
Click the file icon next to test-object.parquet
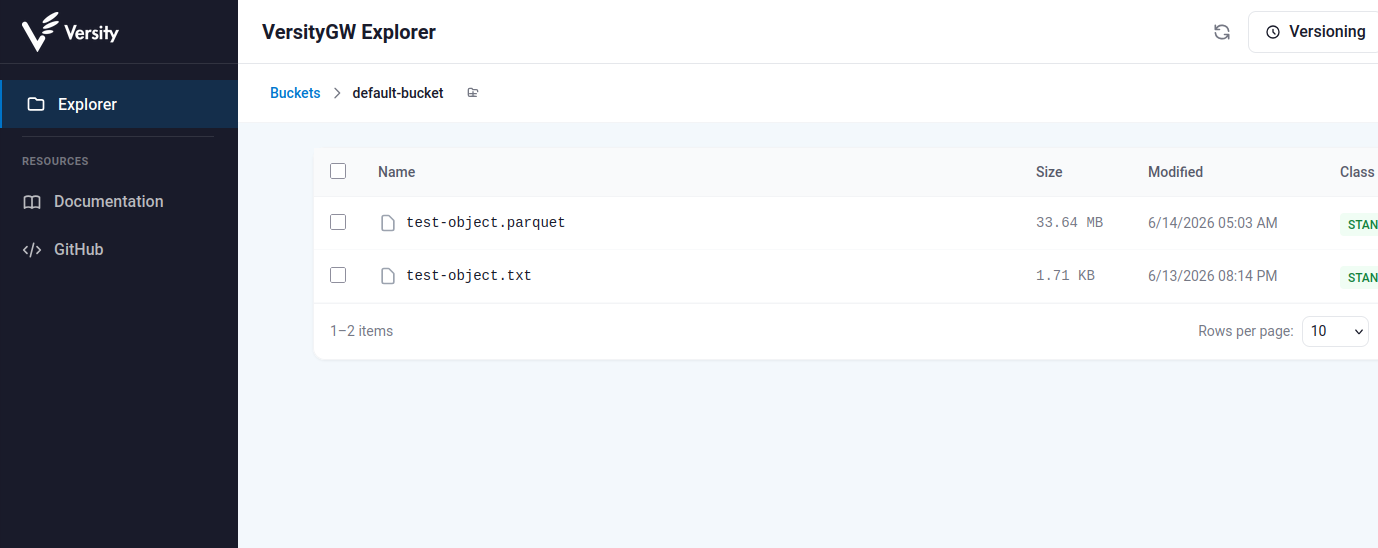point(388,223)
